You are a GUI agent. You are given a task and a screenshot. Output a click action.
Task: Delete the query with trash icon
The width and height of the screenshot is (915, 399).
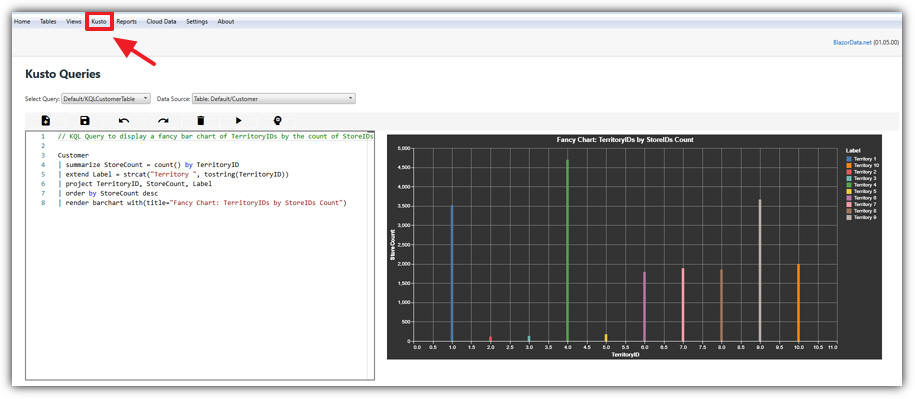[x=201, y=121]
